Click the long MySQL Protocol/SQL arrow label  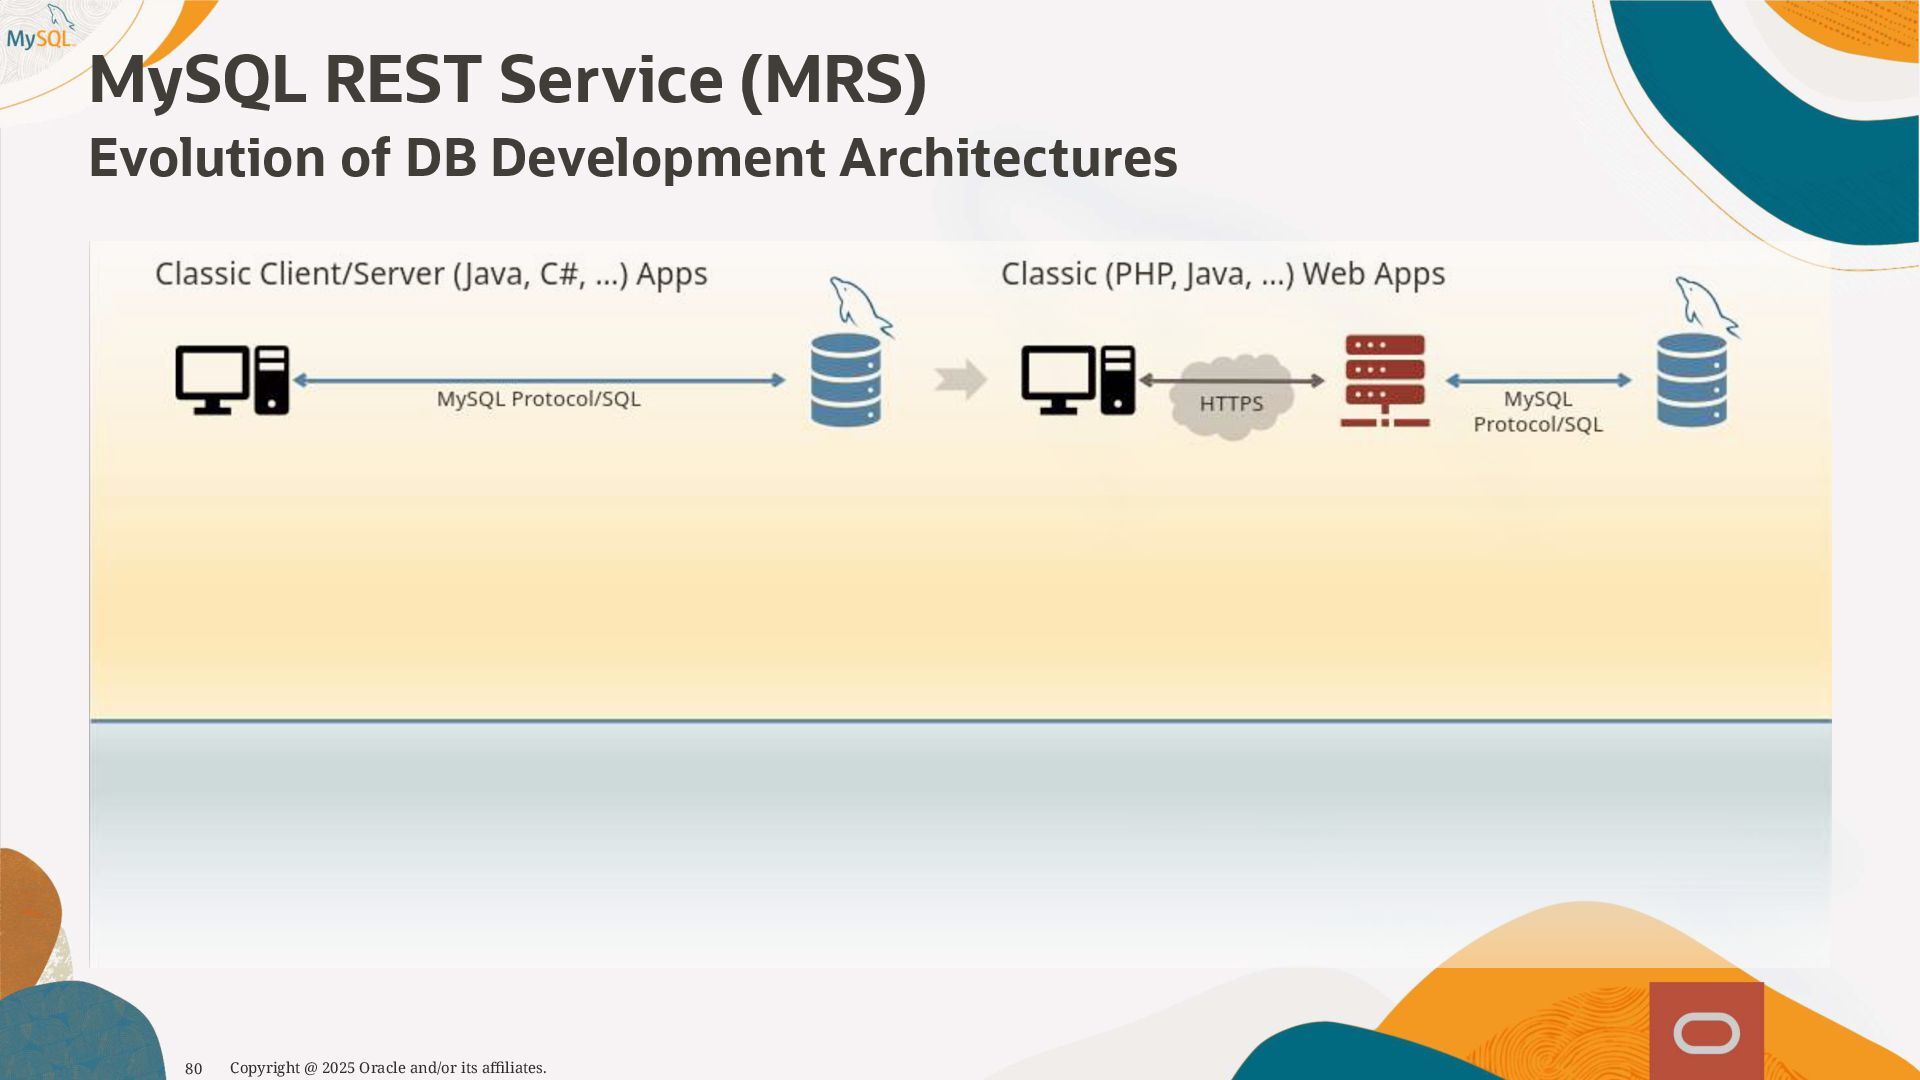coord(538,399)
